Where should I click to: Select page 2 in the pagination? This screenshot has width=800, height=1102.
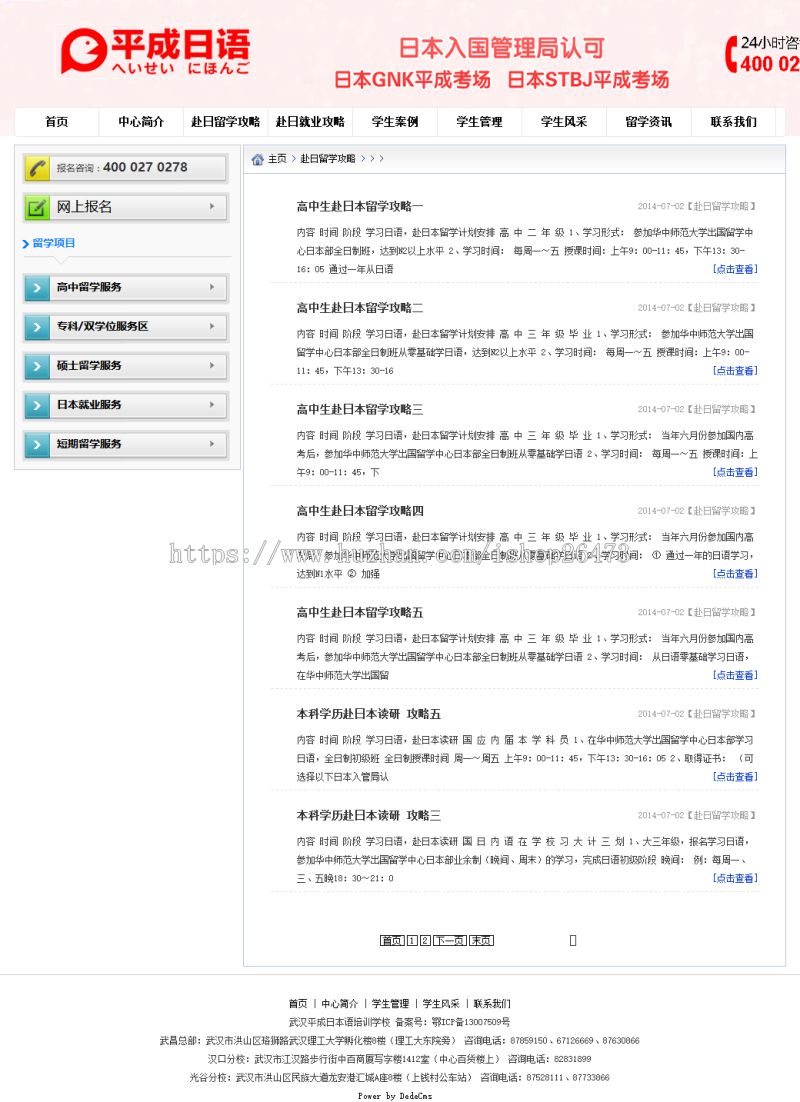(x=424, y=939)
